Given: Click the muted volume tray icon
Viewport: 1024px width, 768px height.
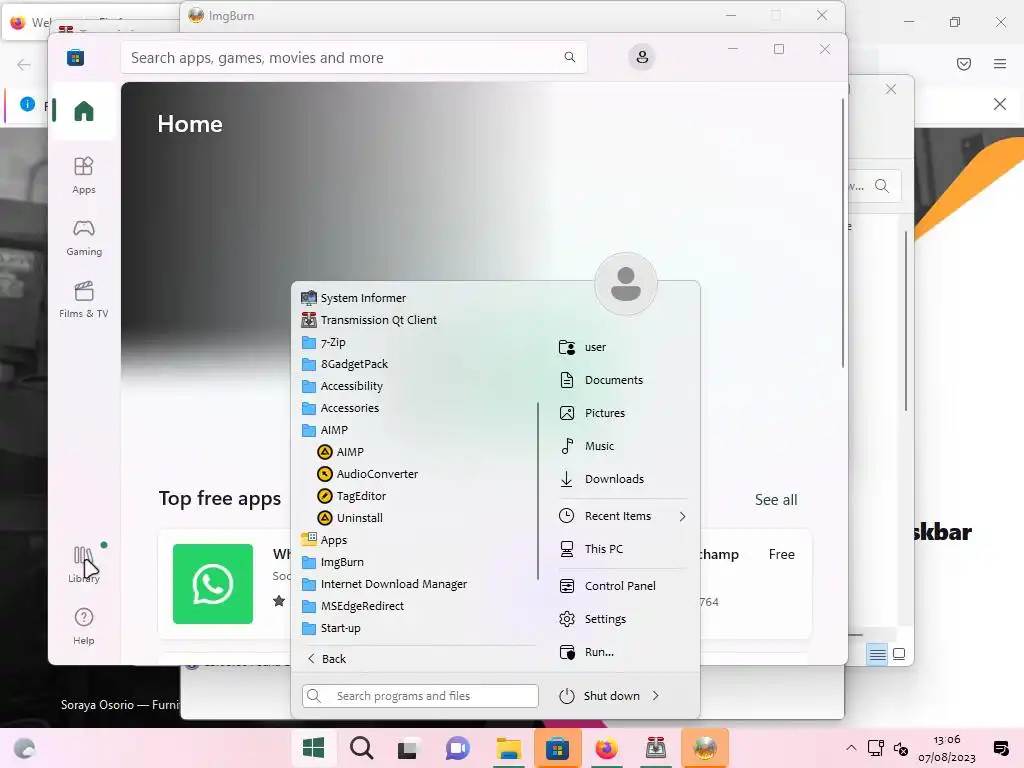Looking at the screenshot, I should [901, 748].
